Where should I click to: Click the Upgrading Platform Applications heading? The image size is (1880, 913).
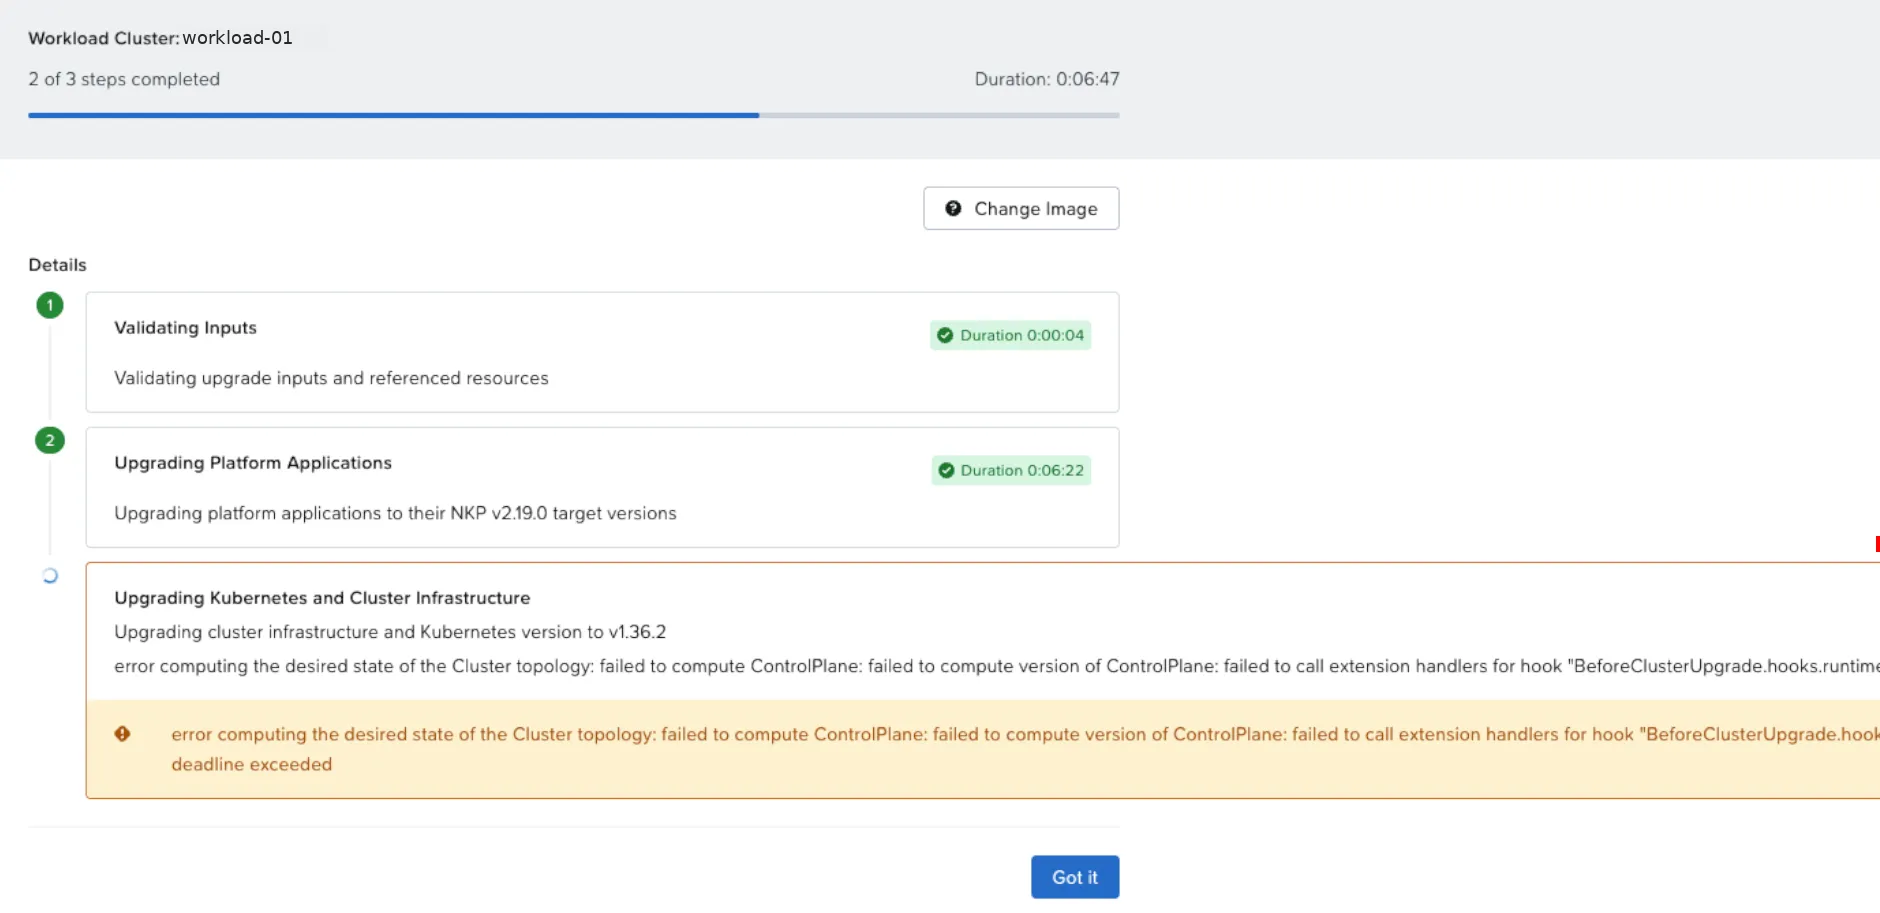coord(253,463)
